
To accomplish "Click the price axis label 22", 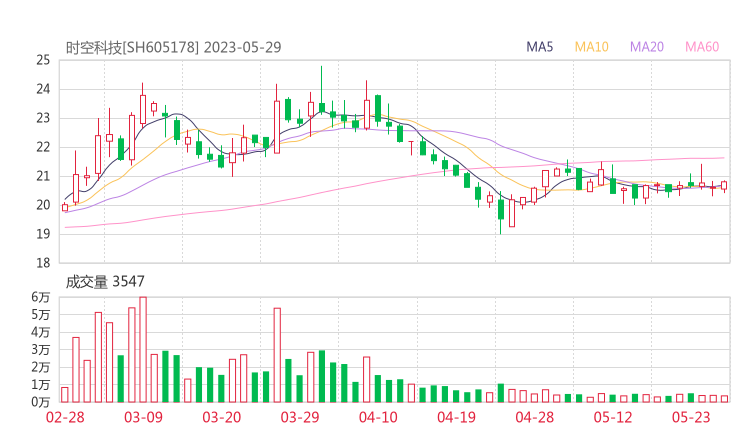I will click(43, 147).
